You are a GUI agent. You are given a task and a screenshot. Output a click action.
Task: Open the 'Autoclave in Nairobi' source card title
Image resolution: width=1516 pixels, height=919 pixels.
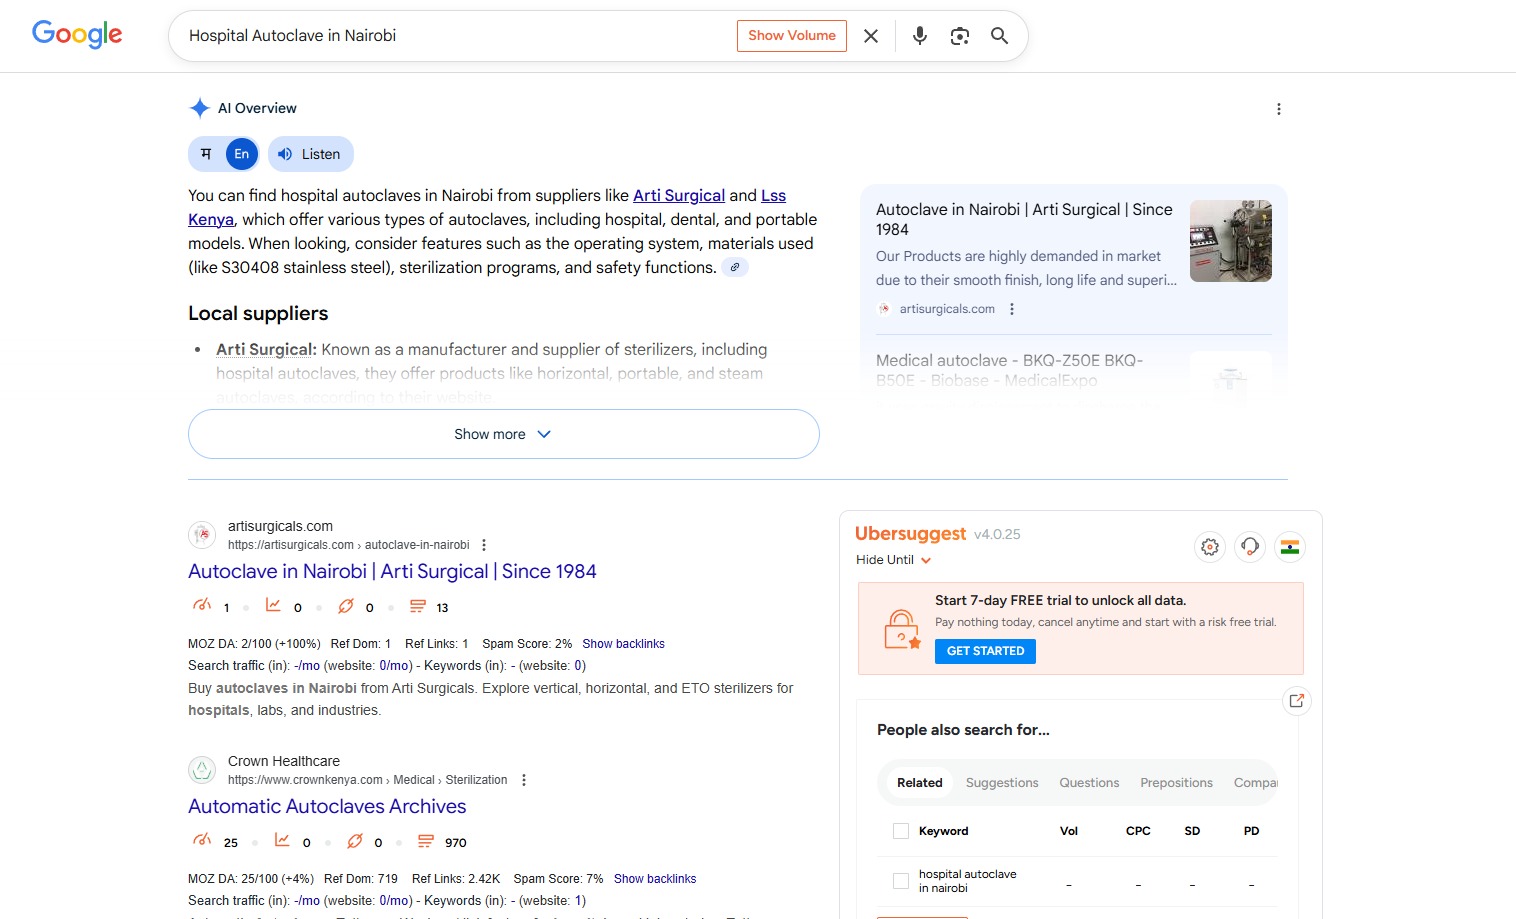tap(1024, 219)
